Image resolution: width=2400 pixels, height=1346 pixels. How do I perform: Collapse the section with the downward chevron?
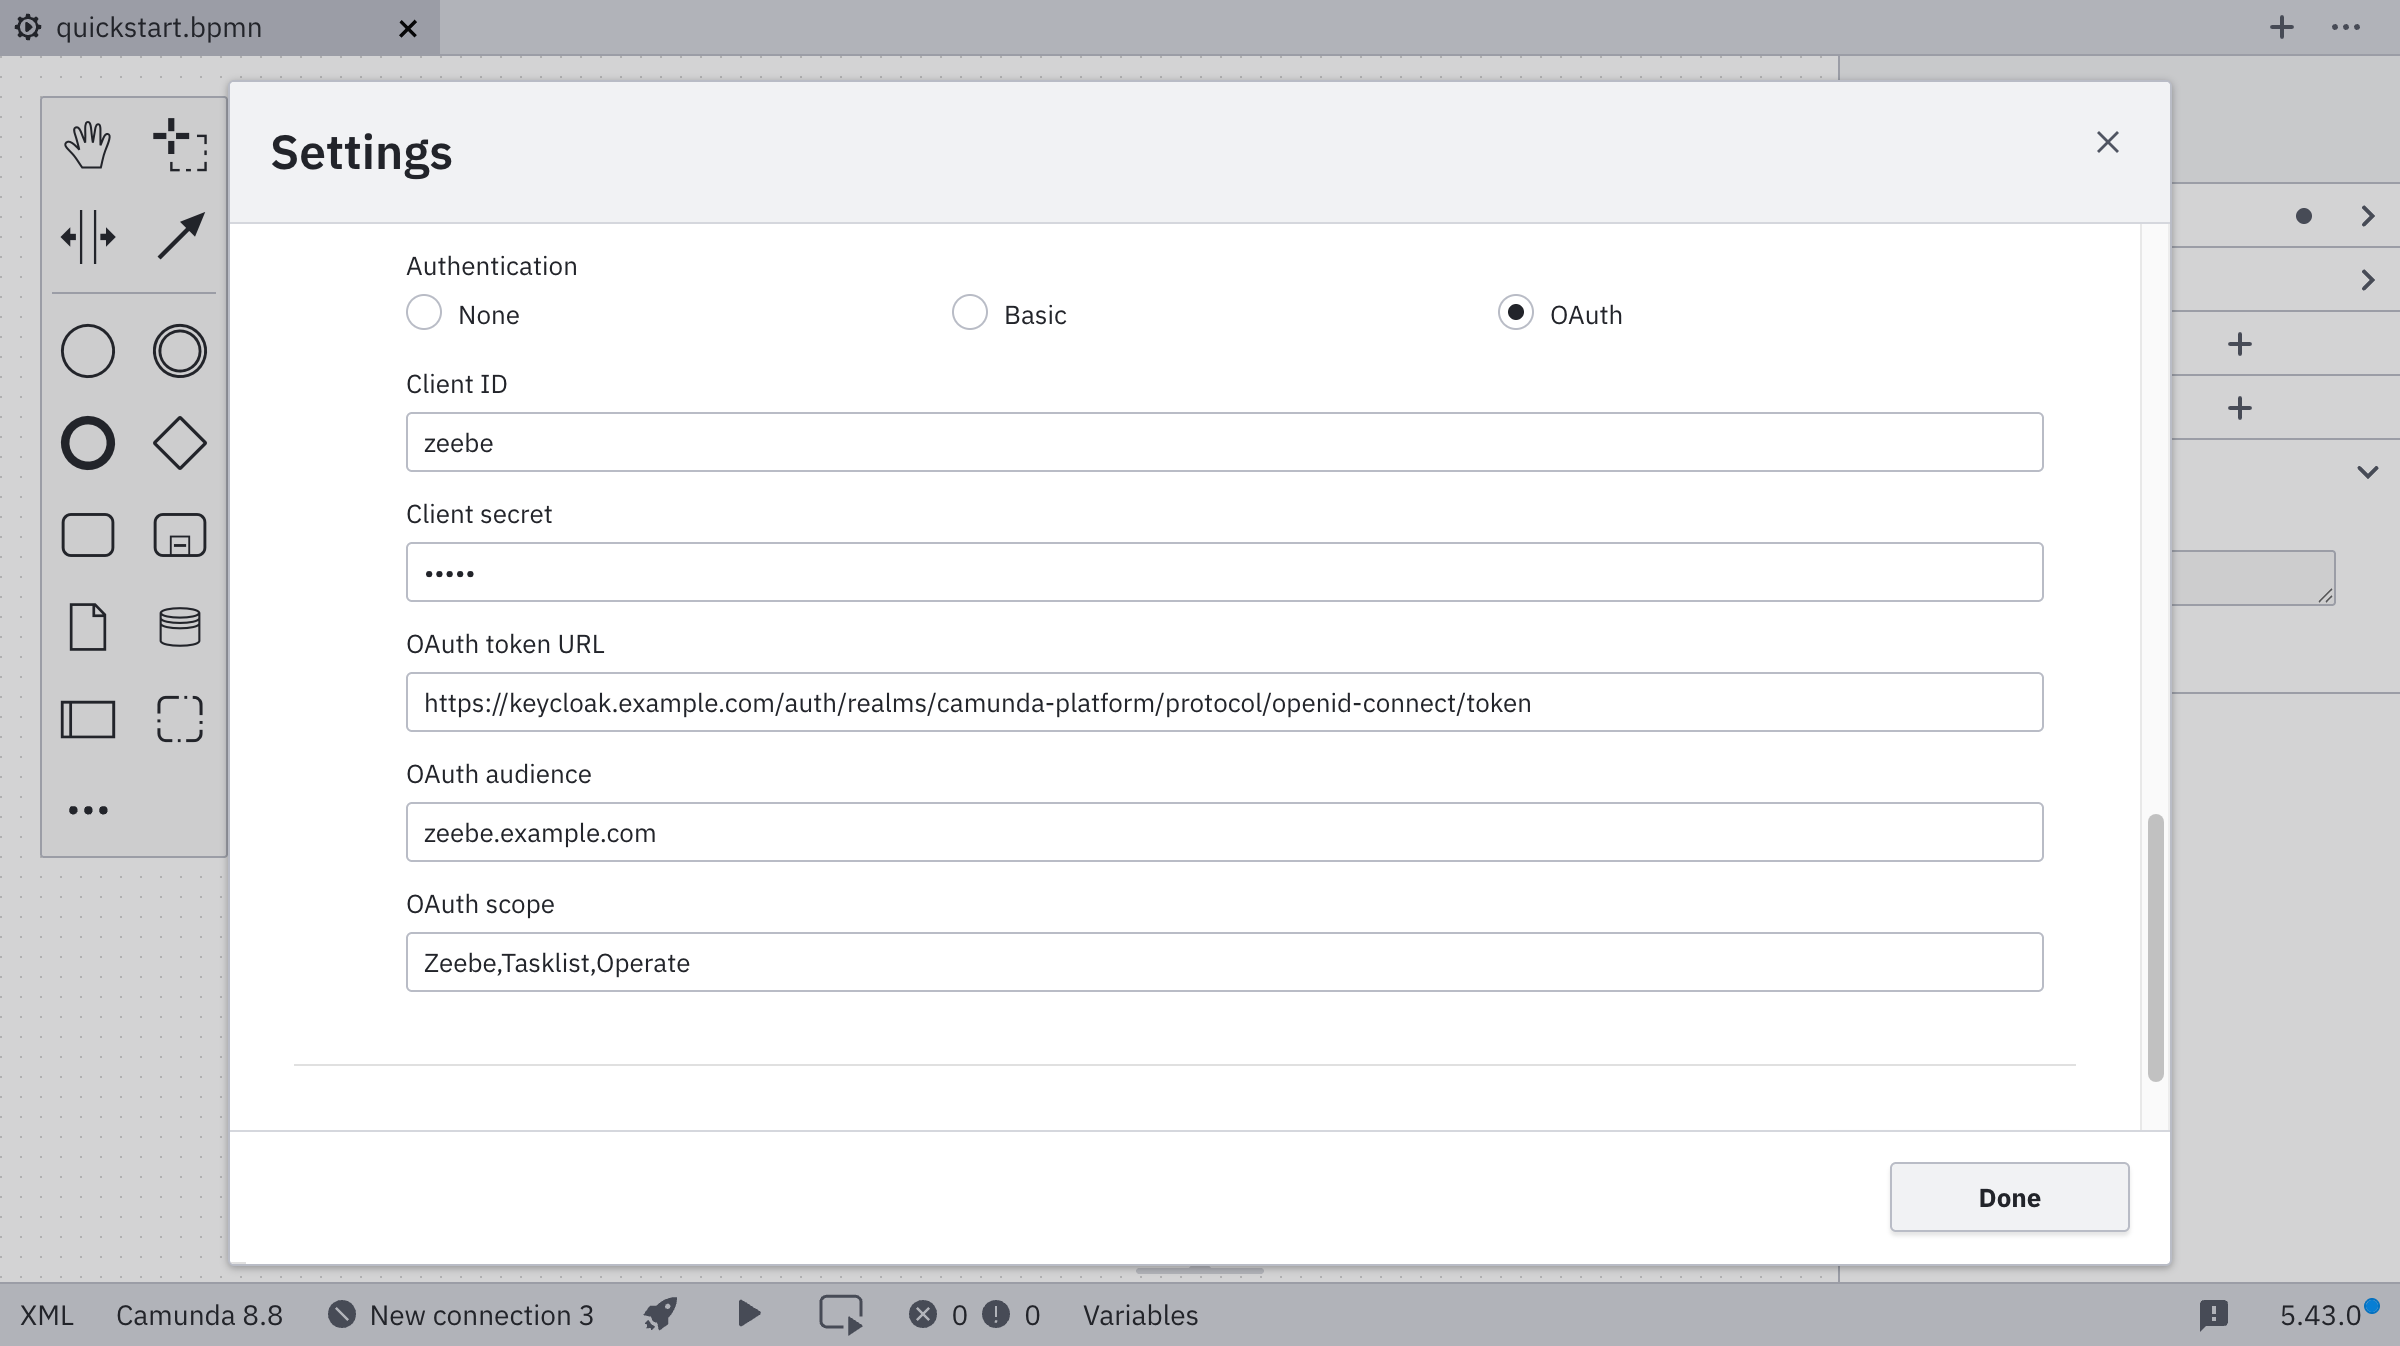click(2368, 471)
